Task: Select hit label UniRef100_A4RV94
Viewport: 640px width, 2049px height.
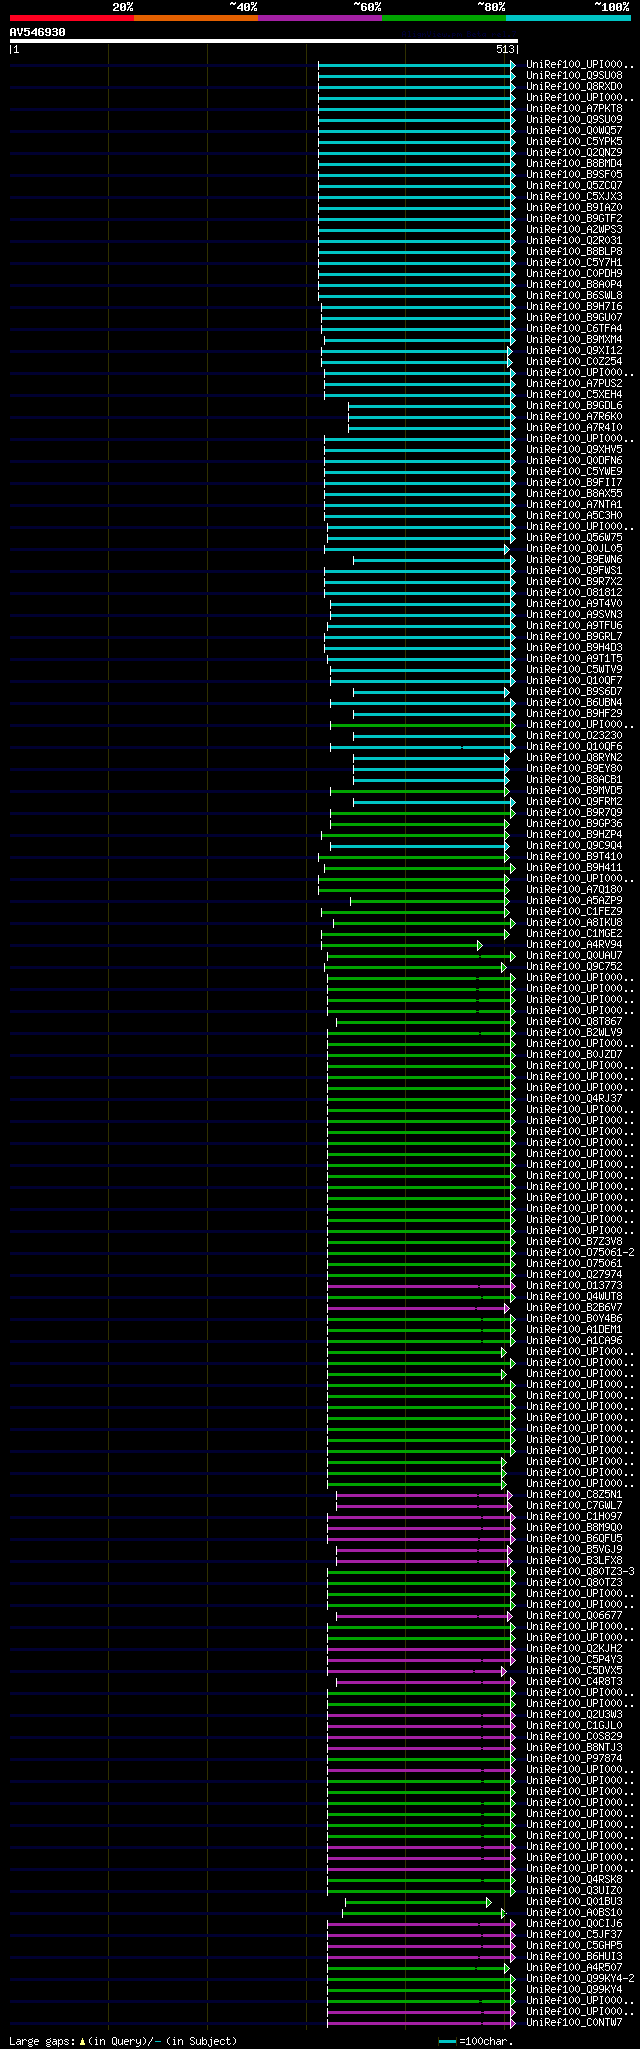Action: [x=574, y=945]
